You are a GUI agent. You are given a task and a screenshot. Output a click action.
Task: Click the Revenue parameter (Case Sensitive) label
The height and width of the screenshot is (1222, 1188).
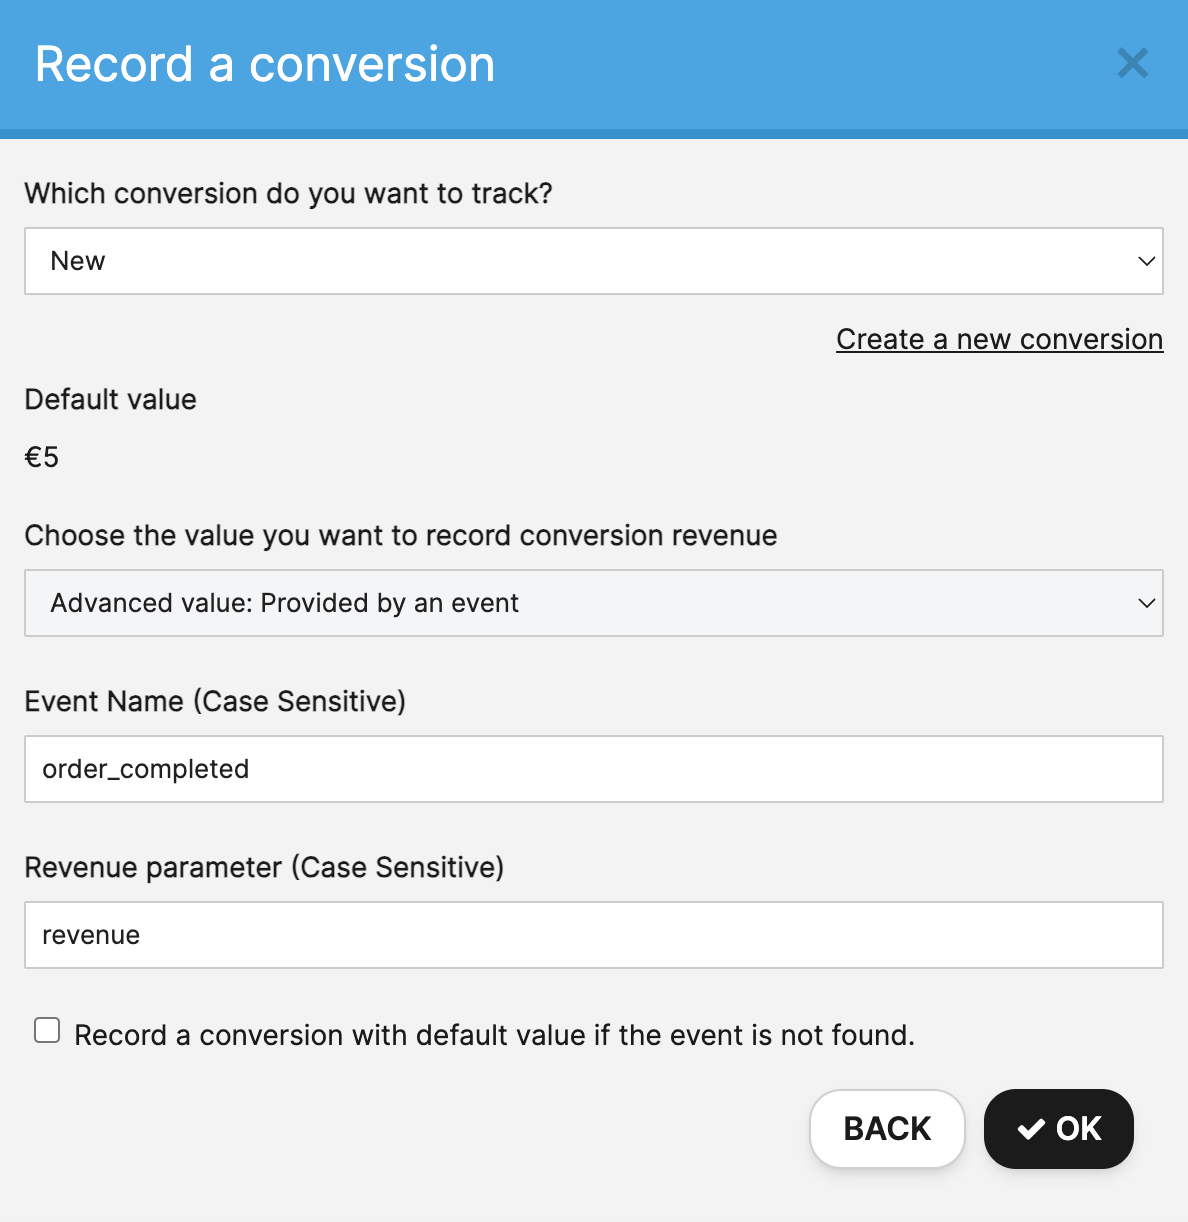point(264,867)
